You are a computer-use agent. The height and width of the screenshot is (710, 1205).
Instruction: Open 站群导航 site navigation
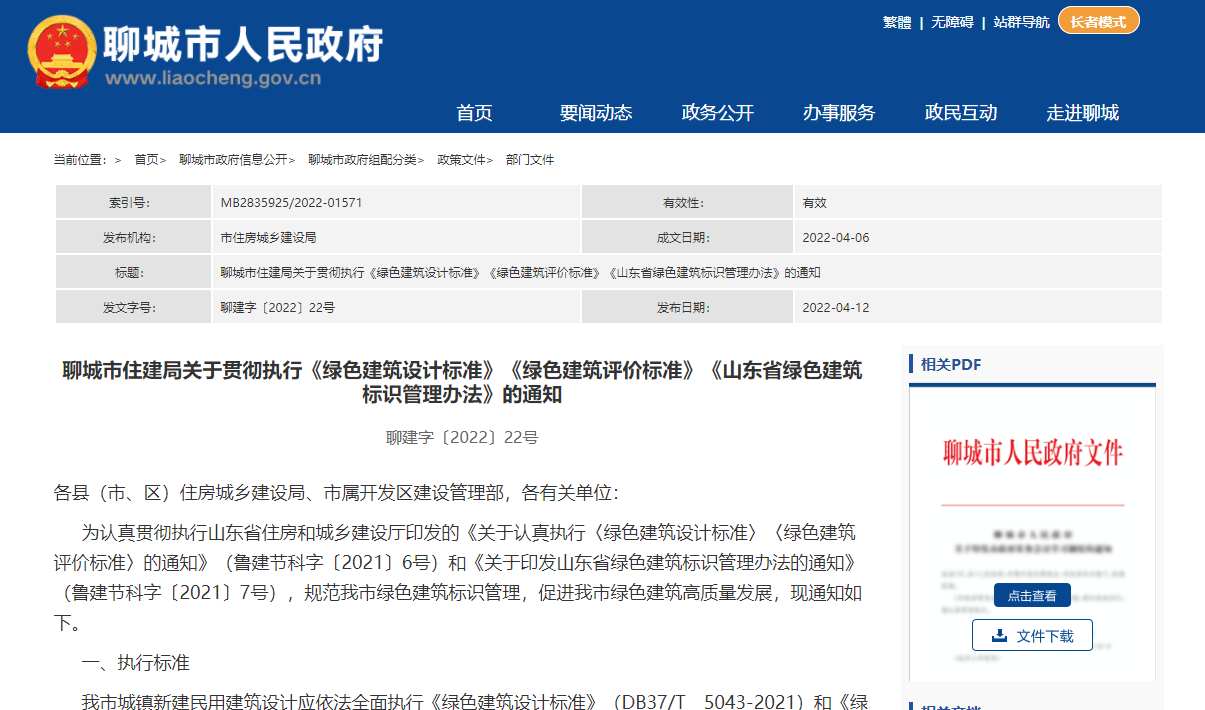(1022, 22)
